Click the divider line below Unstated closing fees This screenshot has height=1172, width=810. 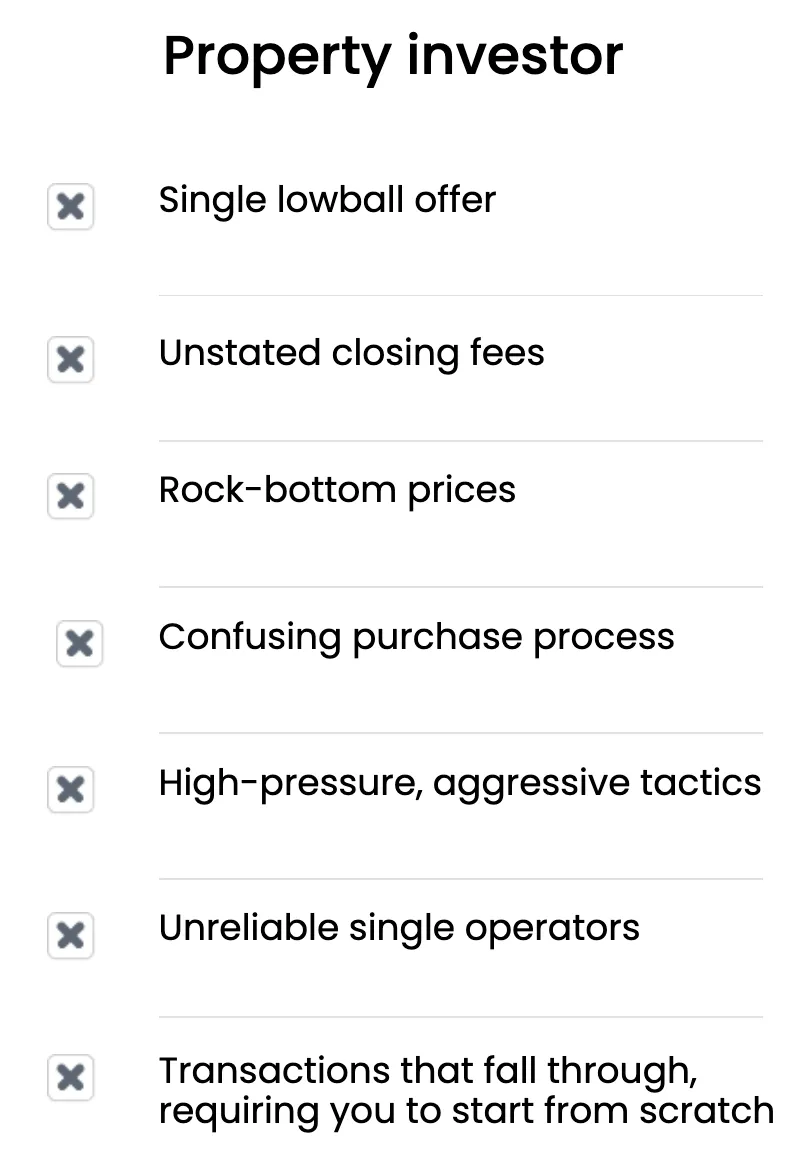click(x=460, y=441)
